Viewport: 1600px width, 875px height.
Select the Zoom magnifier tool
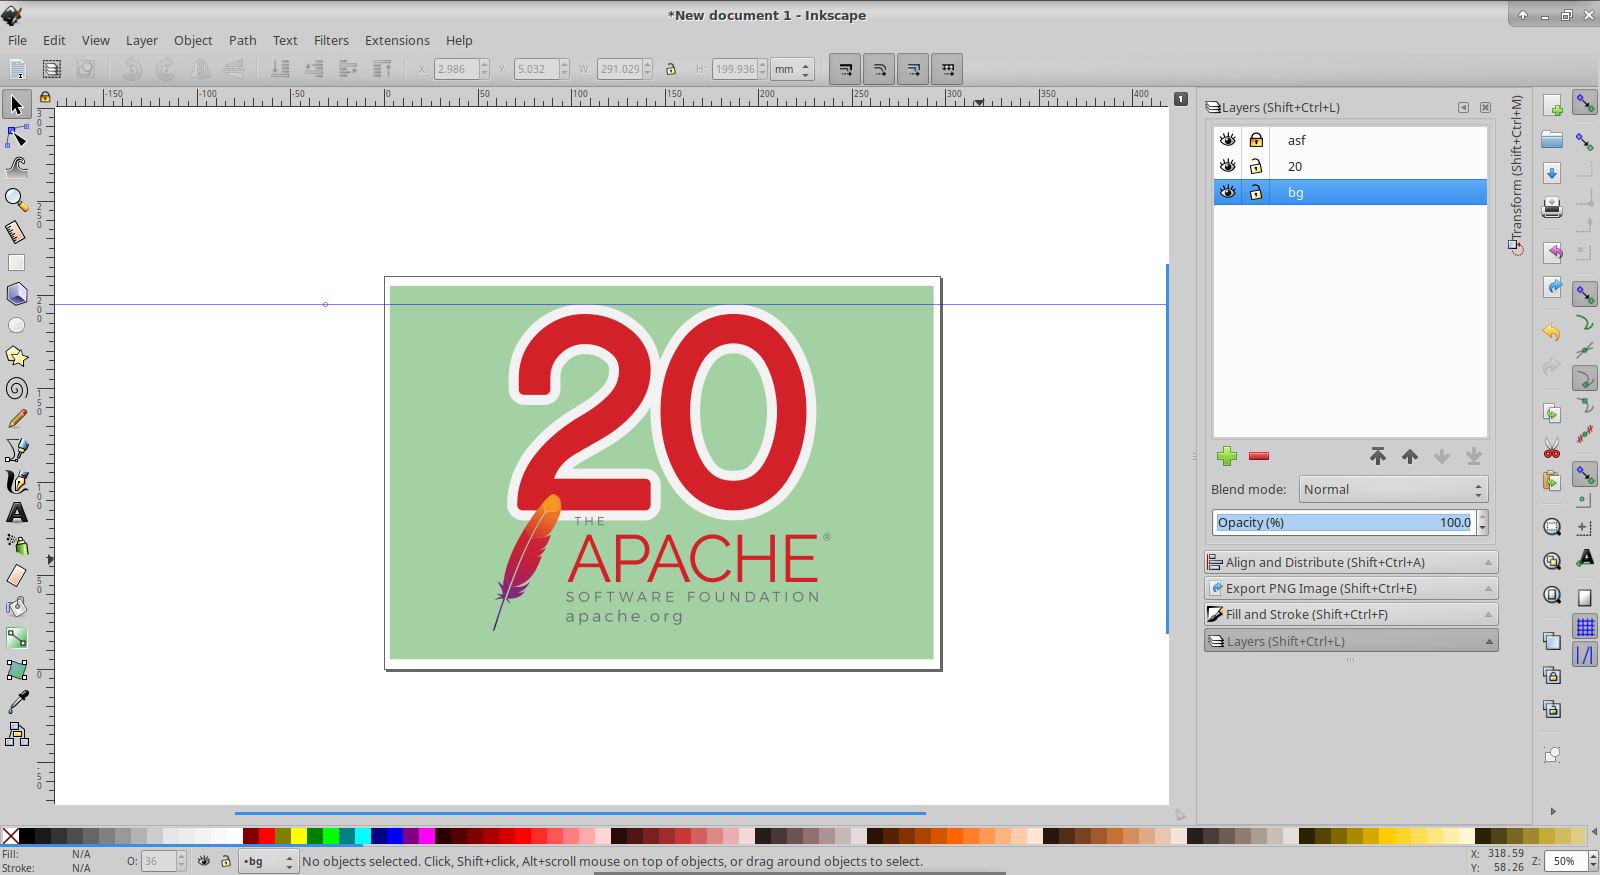(17, 200)
